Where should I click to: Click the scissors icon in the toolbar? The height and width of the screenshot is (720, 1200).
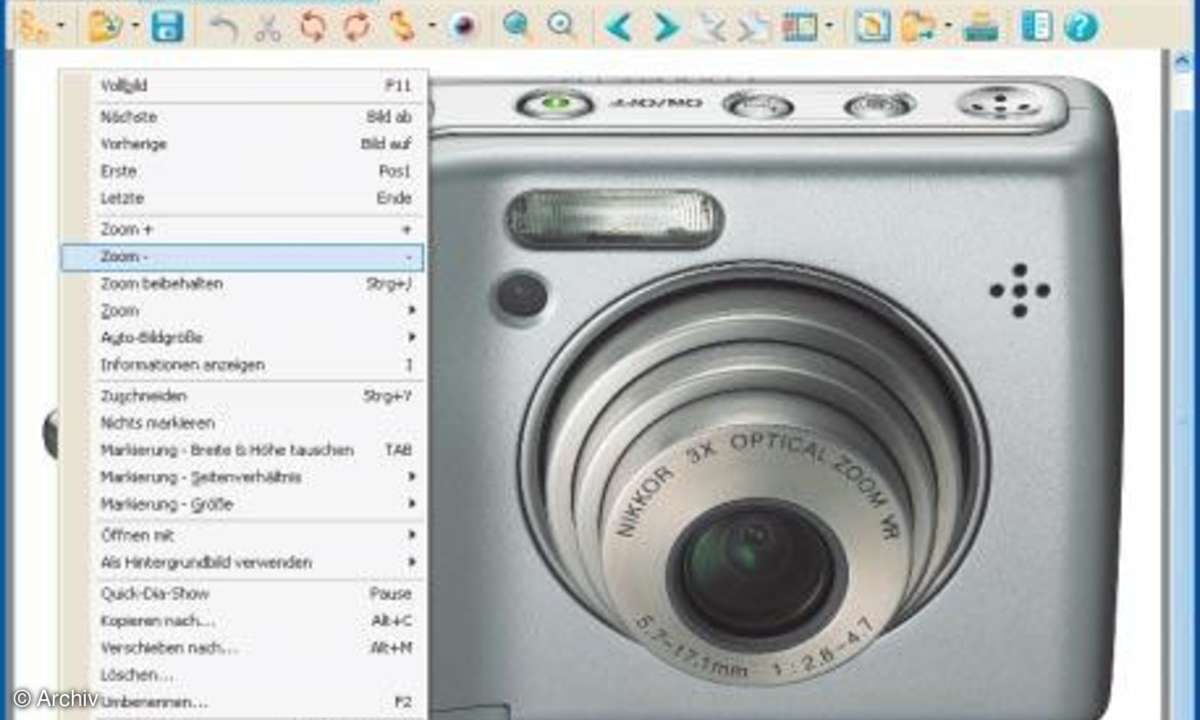click(267, 26)
